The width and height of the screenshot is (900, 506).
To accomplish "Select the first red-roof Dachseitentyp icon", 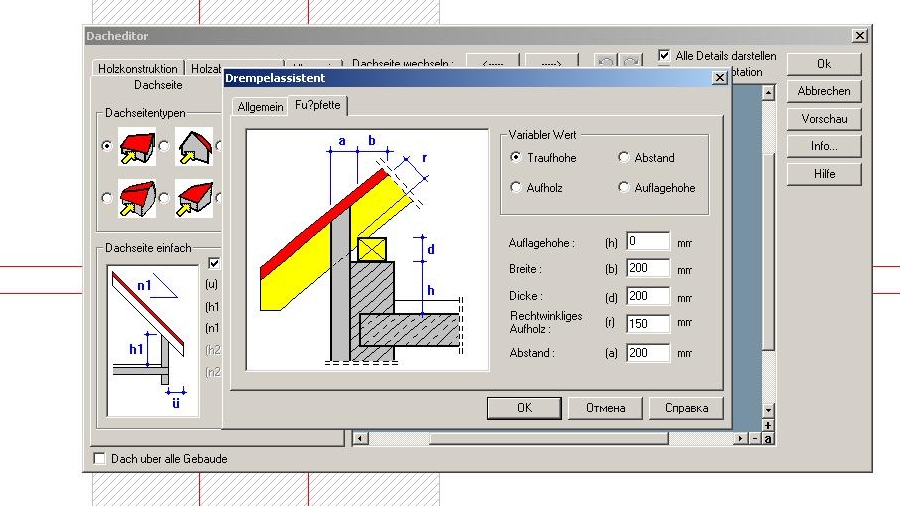I will [x=137, y=146].
